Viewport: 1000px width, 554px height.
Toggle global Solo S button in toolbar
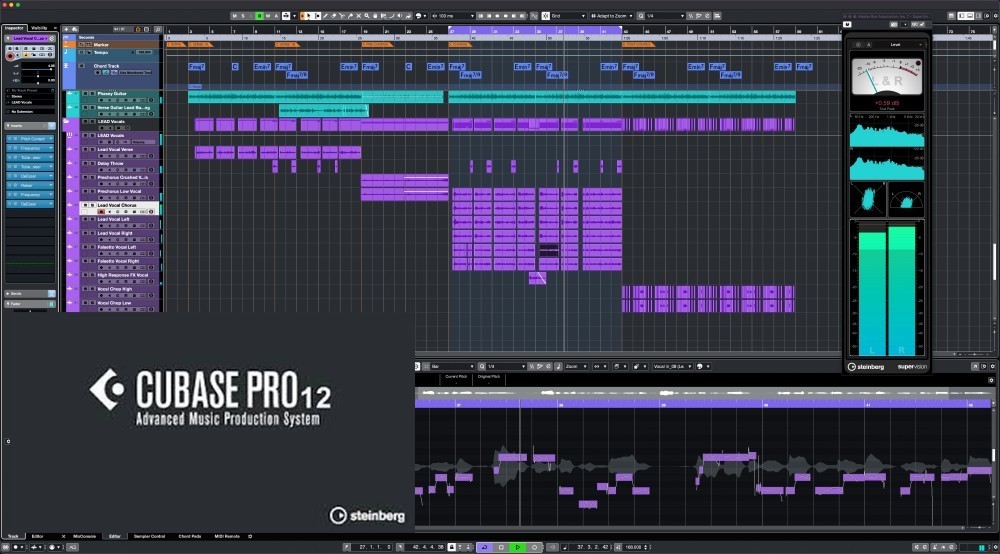(242, 16)
